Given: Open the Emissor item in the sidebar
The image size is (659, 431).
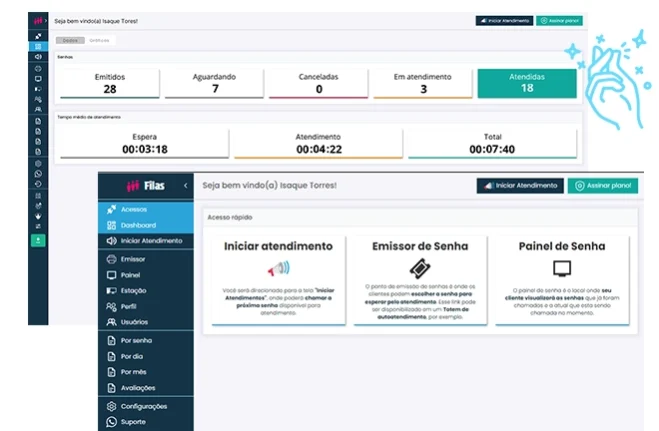Looking at the screenshot, I should (133, 259).
